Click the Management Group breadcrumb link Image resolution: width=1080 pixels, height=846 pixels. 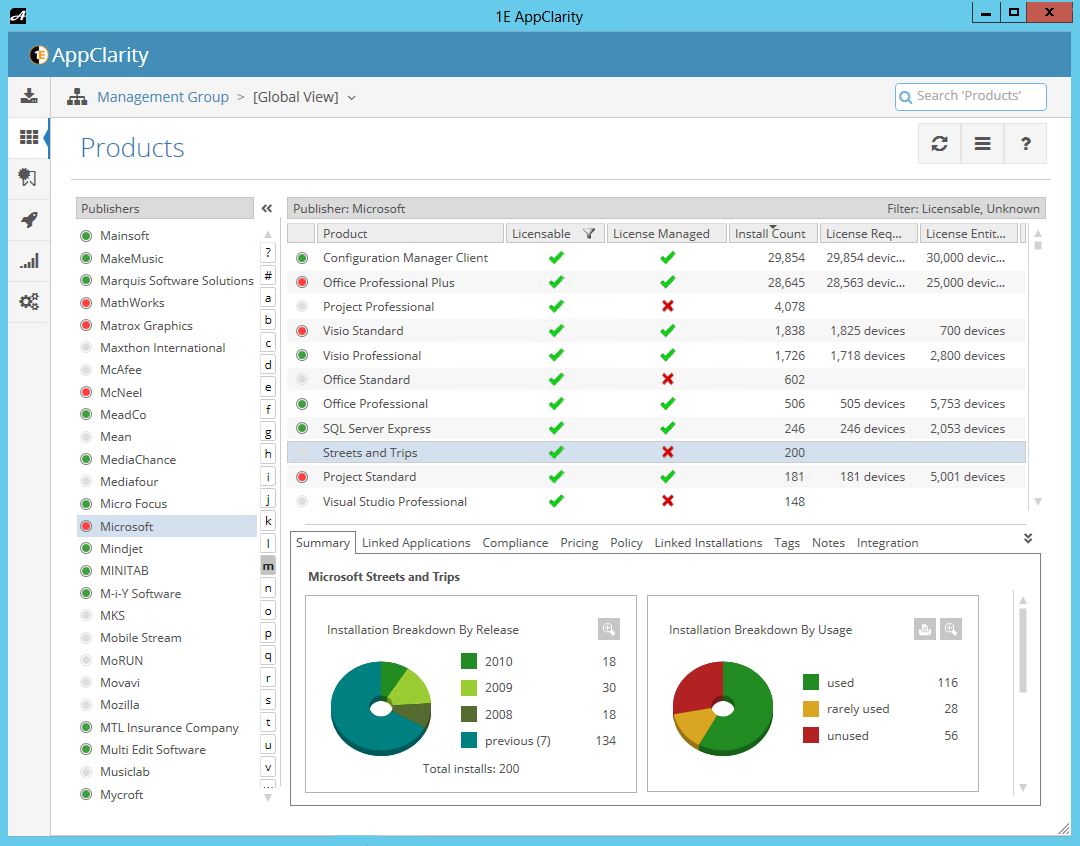pos(163,97)
